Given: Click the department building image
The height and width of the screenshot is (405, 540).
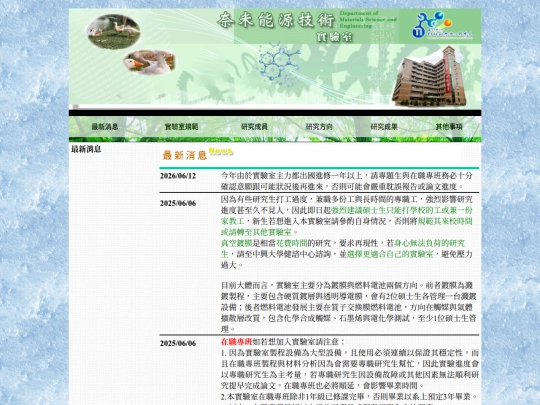Looking at the screenshot, I should 429,76.
